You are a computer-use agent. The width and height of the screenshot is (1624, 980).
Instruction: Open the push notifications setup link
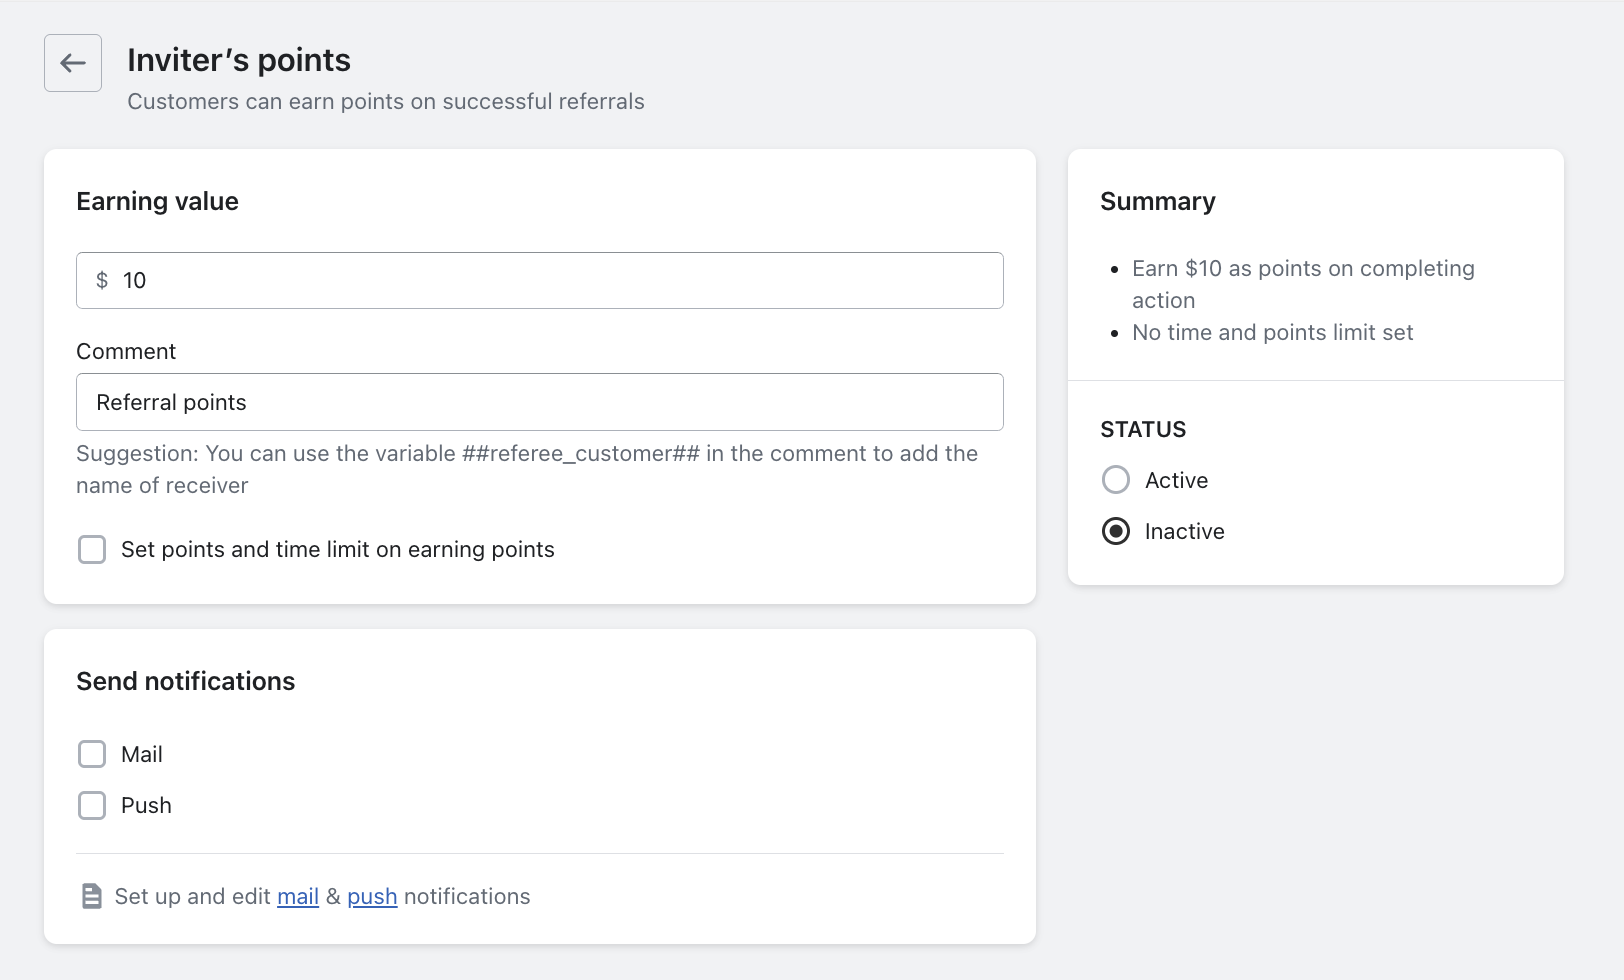[x=372, y=897]
